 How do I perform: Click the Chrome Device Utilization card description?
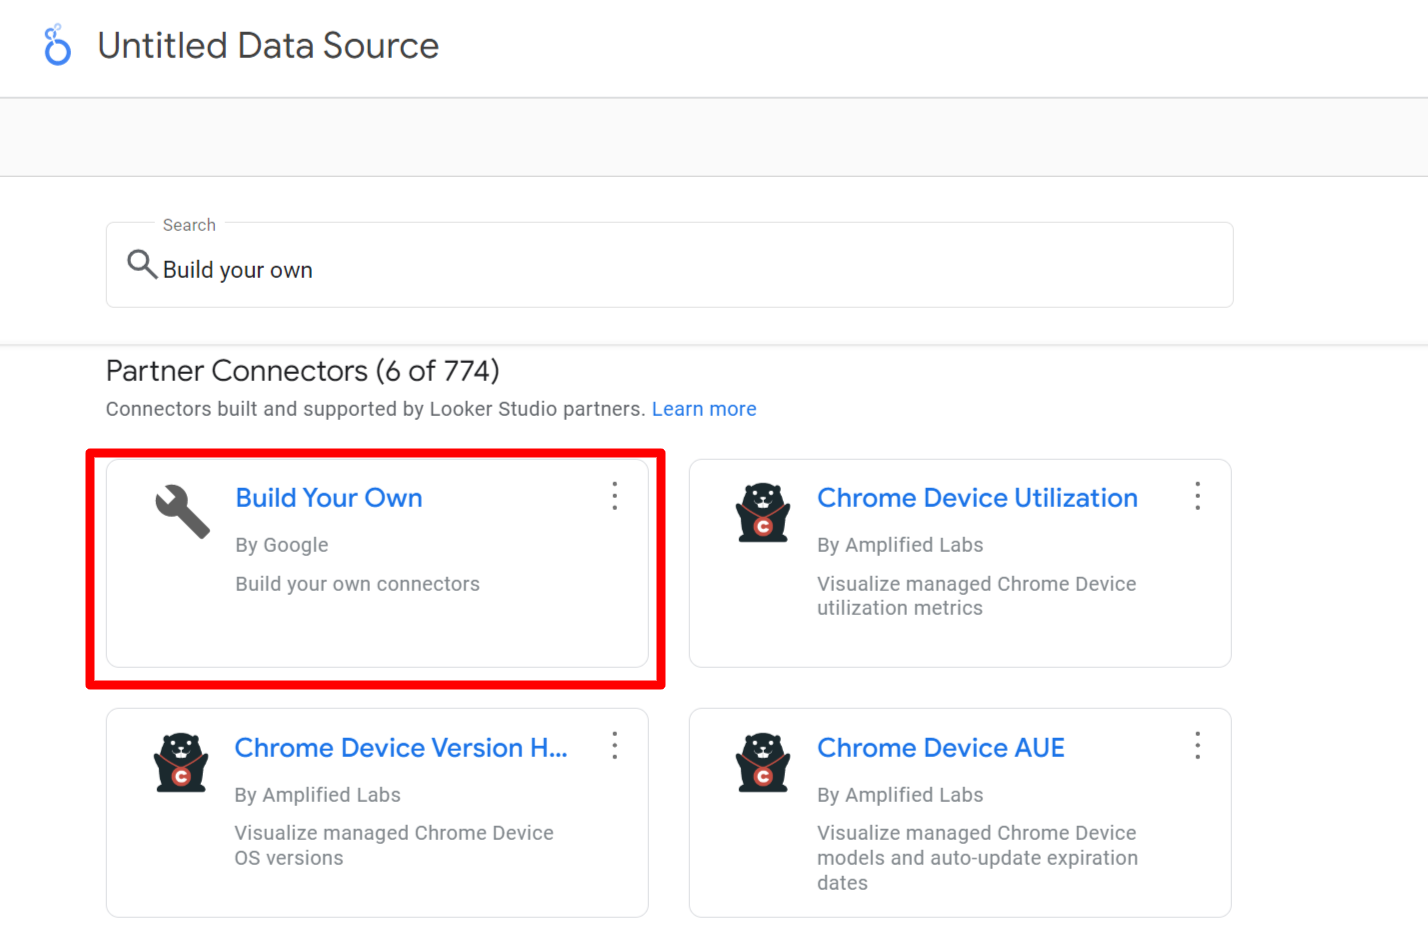coord(977,596)
